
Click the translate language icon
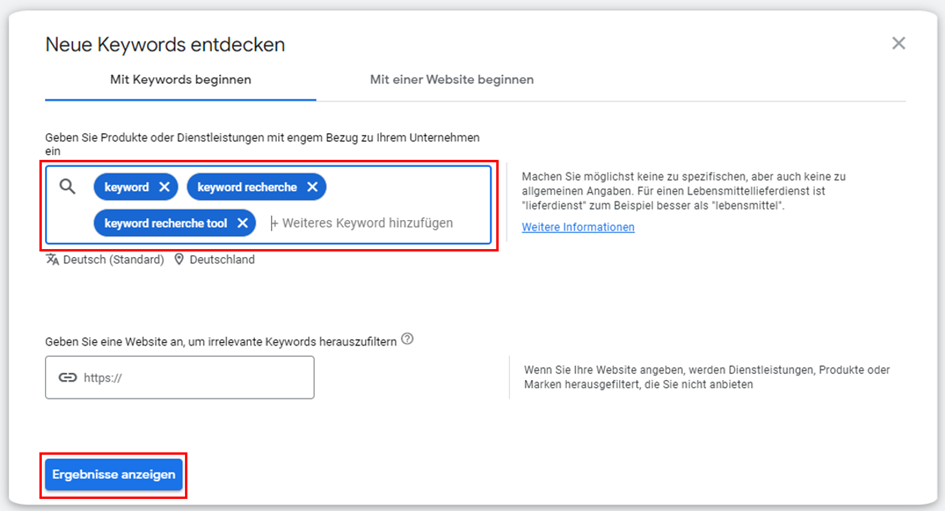click(52, 259)
